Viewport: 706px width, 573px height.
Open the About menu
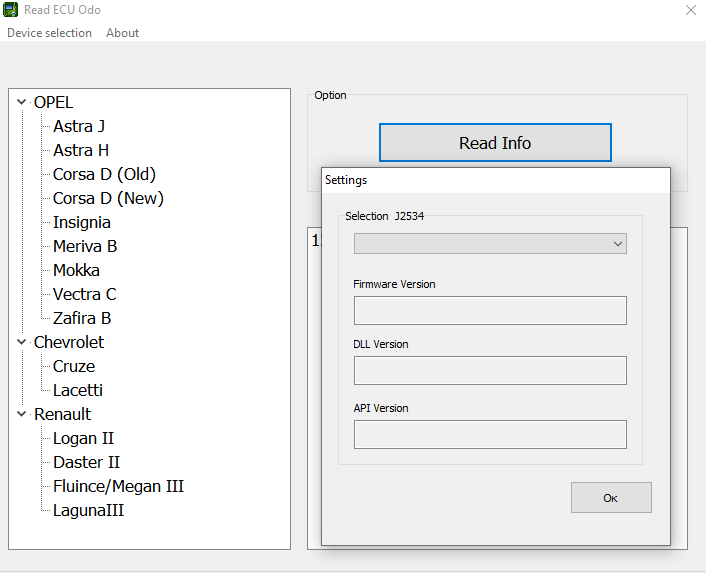[x=122, y=33]
